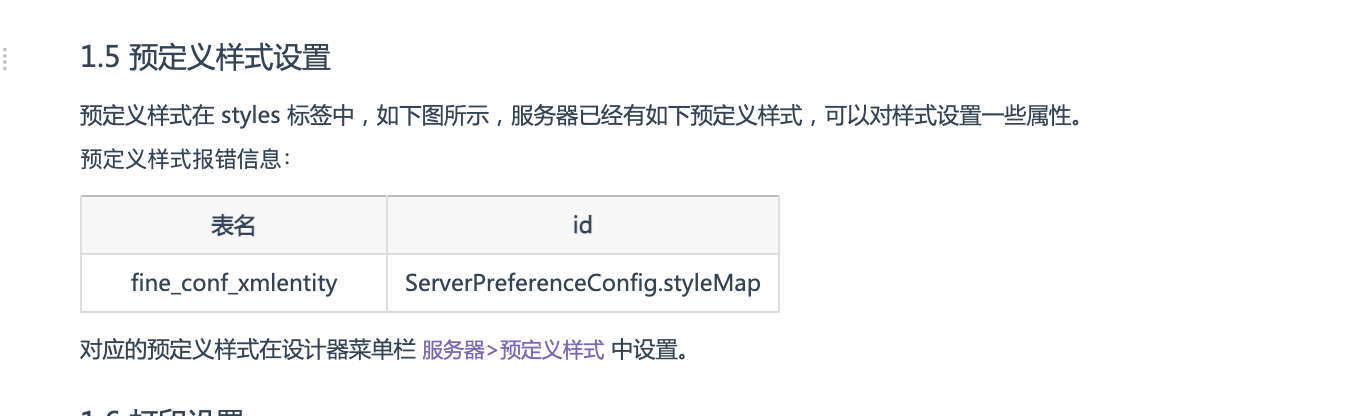Click the dotted drag handle at left edge

point(5,58)
